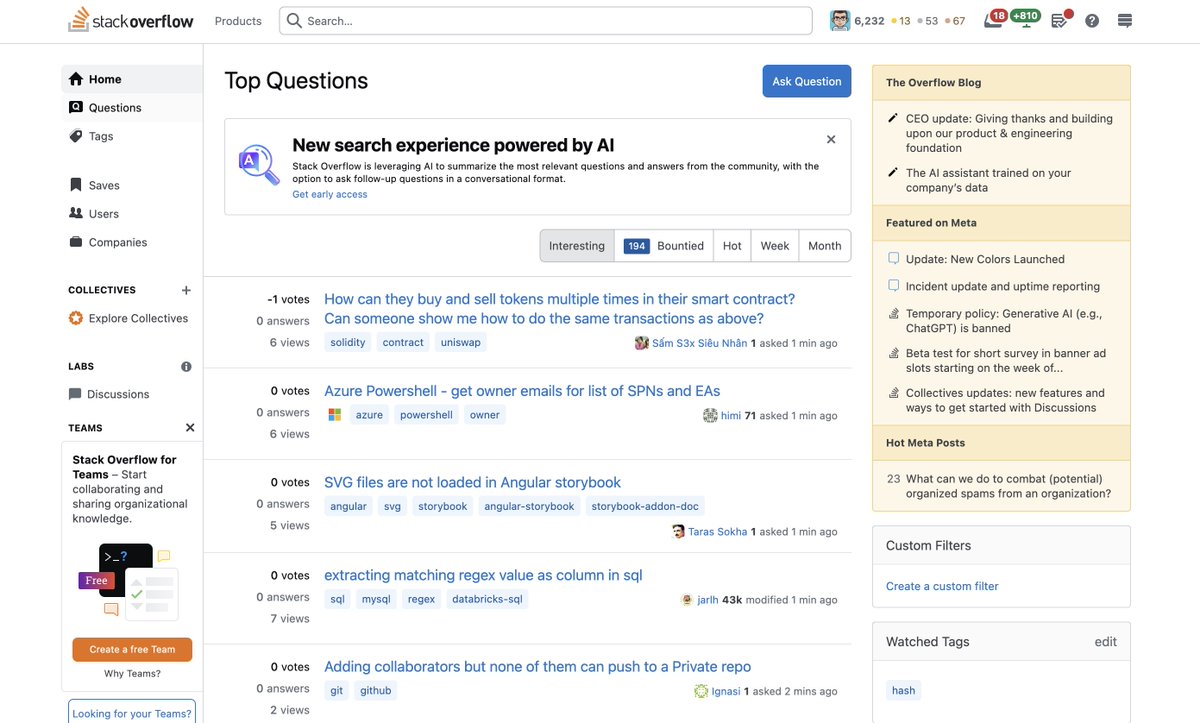Open the help question-mark icon
The height and width of the screenshot is (723, 1200).
[1092, 20]
